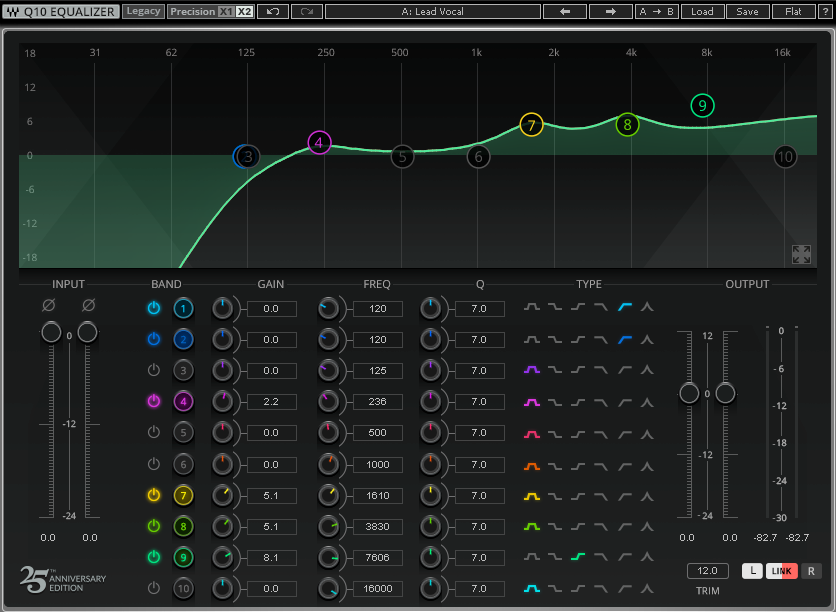The width and height of the screenshot is (836, 612).
Task: Click right output fader handle
Action: pos(725,393)
